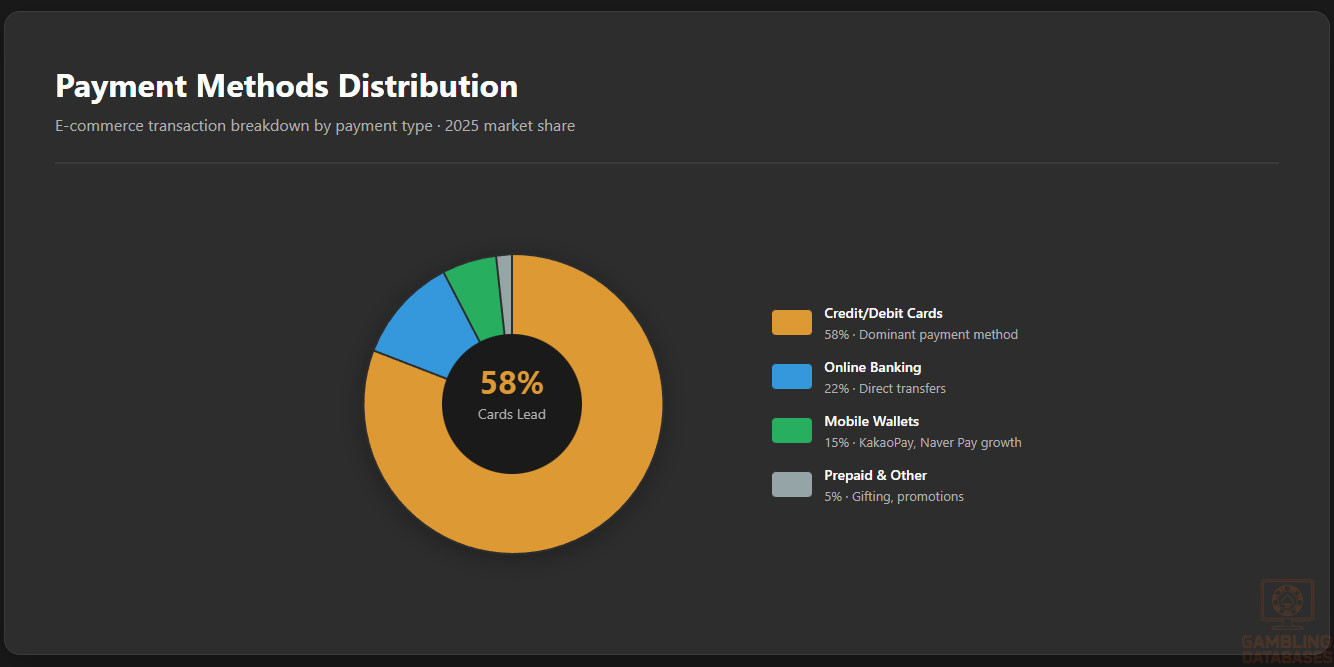The image size is (1334, 667).
Task: Click the 22% Direct transfers description
Action: [884, 388]
